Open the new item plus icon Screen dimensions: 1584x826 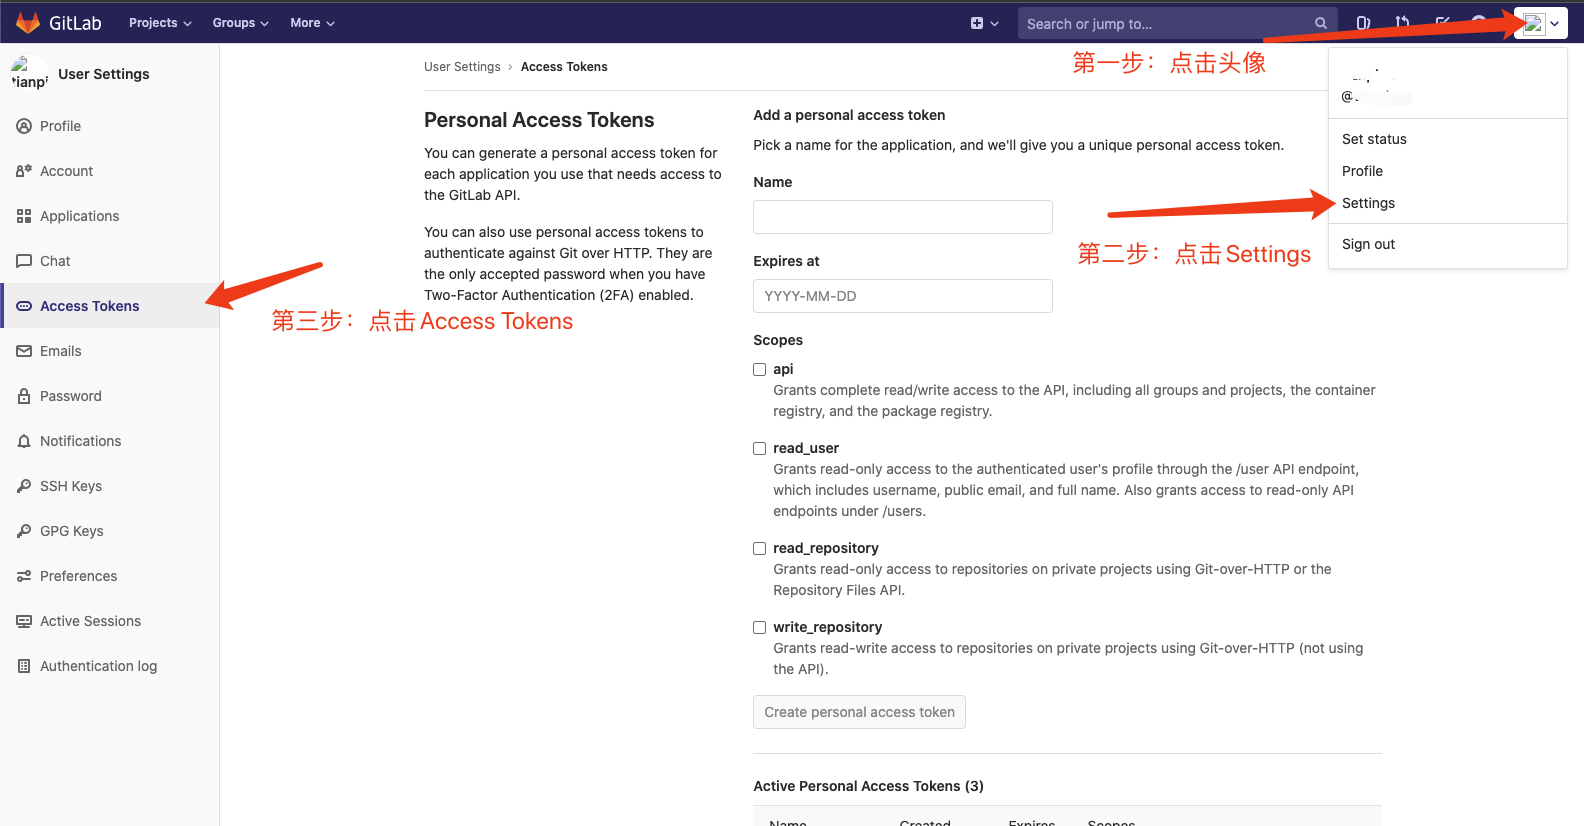pyautogui.click(x=977, y=23)
